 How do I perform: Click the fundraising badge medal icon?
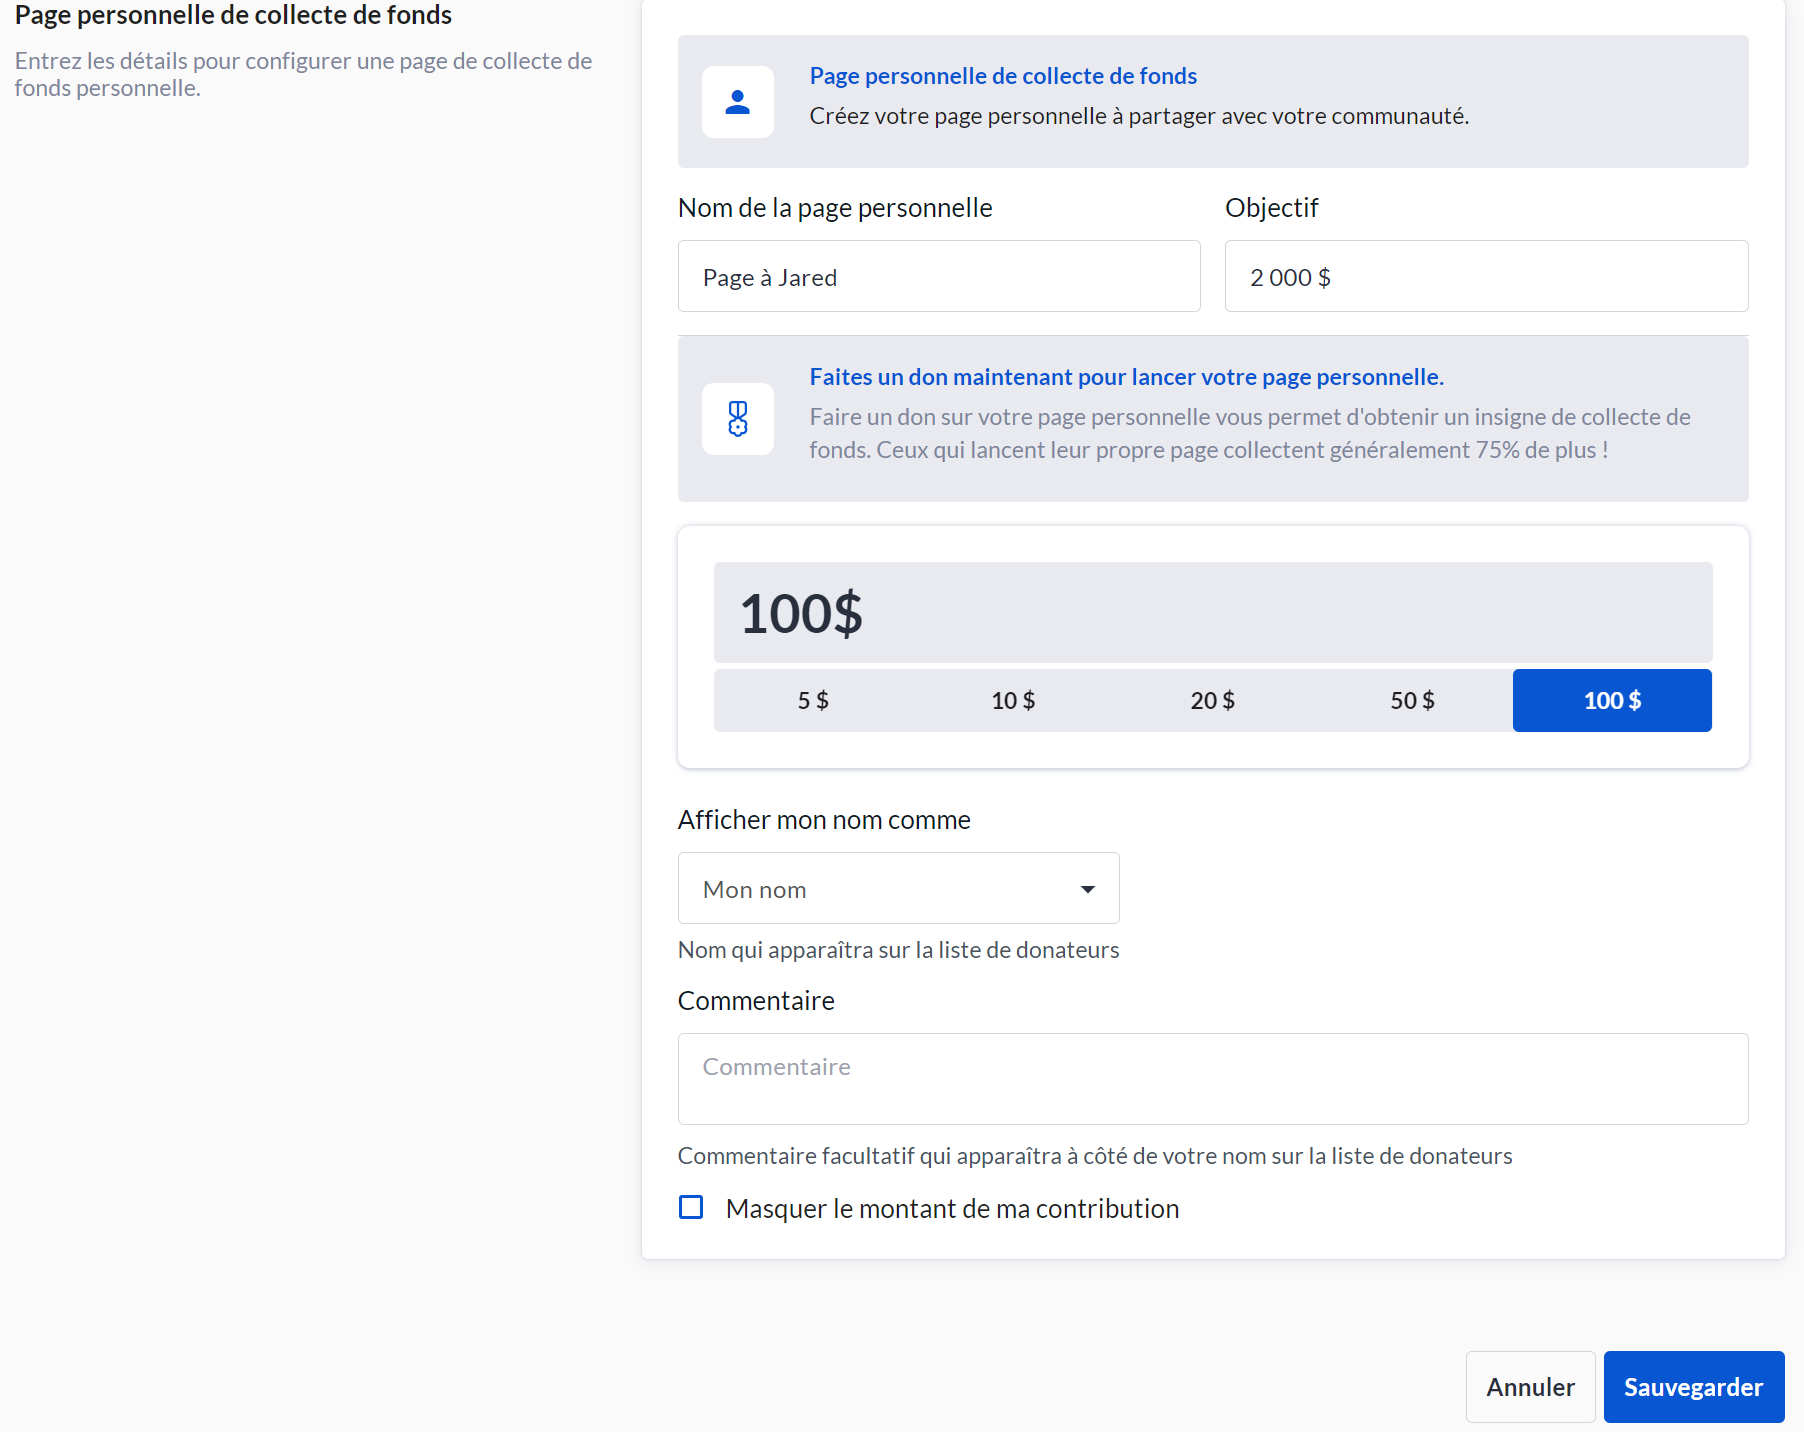[737, 419]
